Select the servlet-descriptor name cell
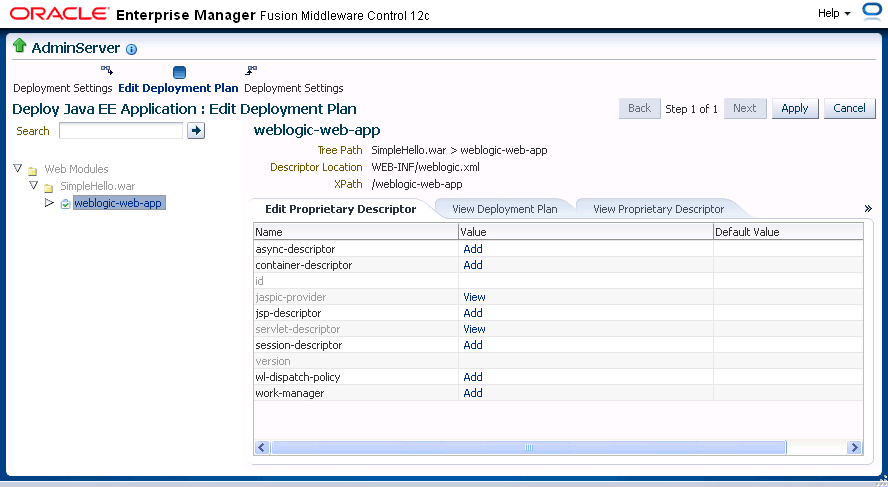 pyautogui.click(x=356, y=329)
